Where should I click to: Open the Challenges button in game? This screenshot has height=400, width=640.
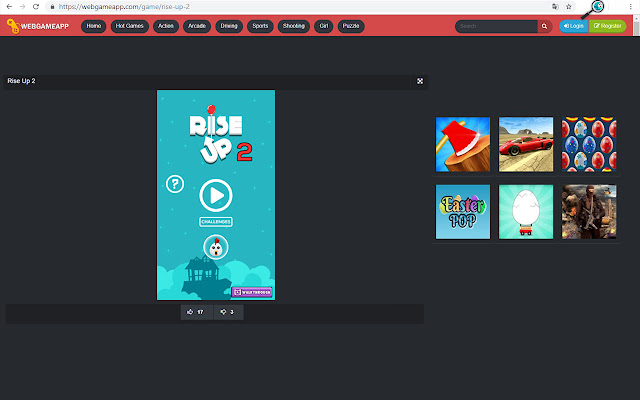(216, 222)
